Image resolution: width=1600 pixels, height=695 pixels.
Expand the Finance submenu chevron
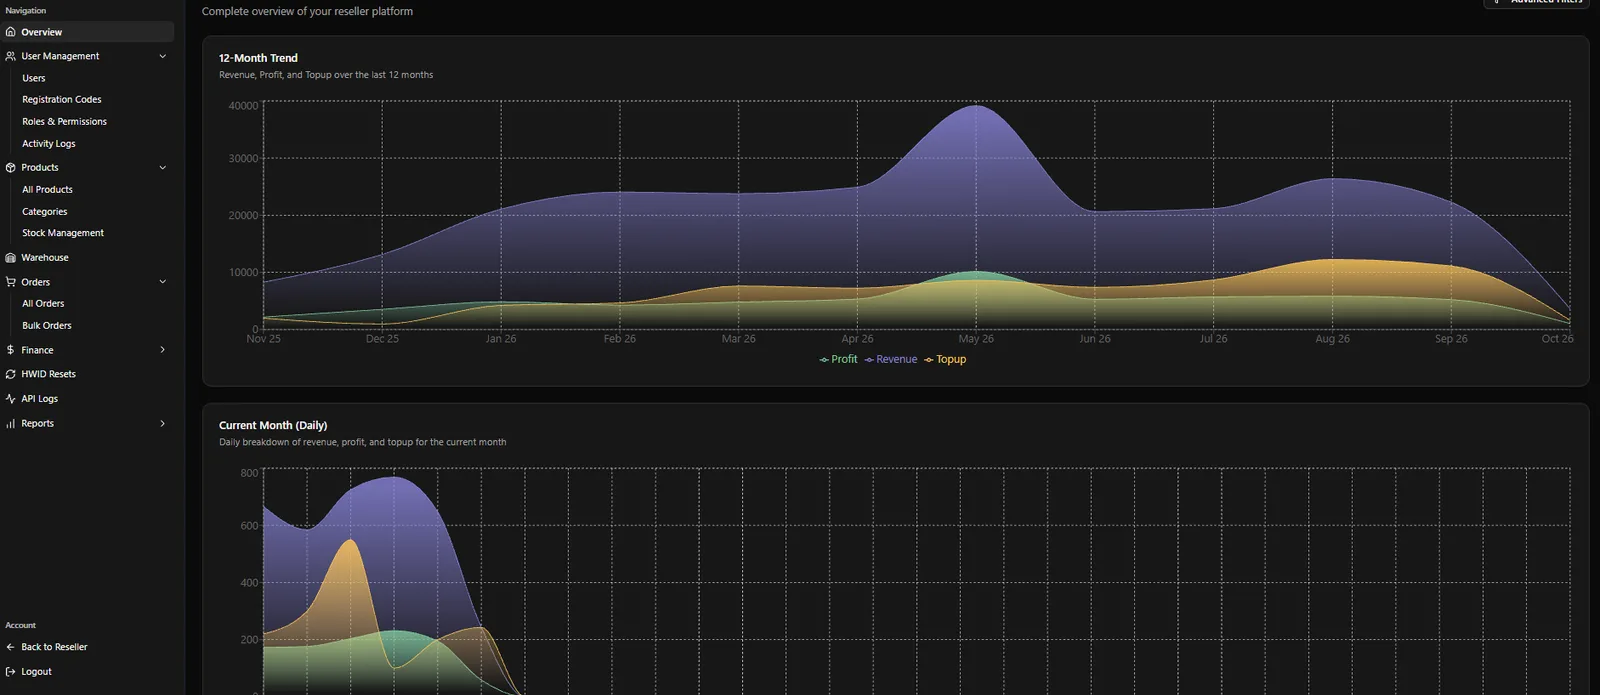click(x=163, y=350)
